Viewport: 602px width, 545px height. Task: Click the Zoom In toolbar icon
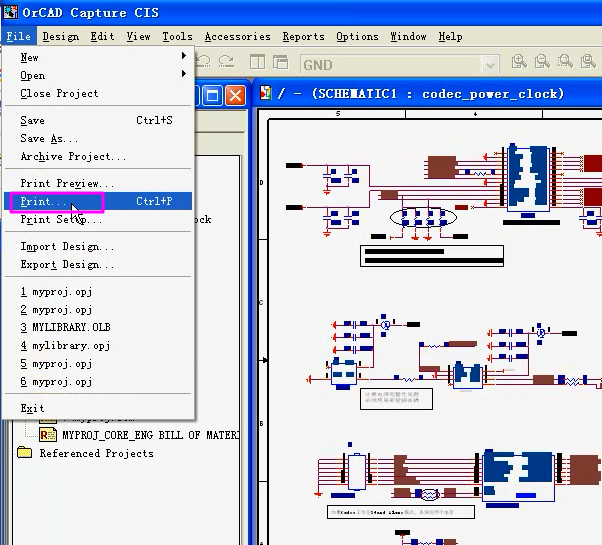(x=519, y=63)
